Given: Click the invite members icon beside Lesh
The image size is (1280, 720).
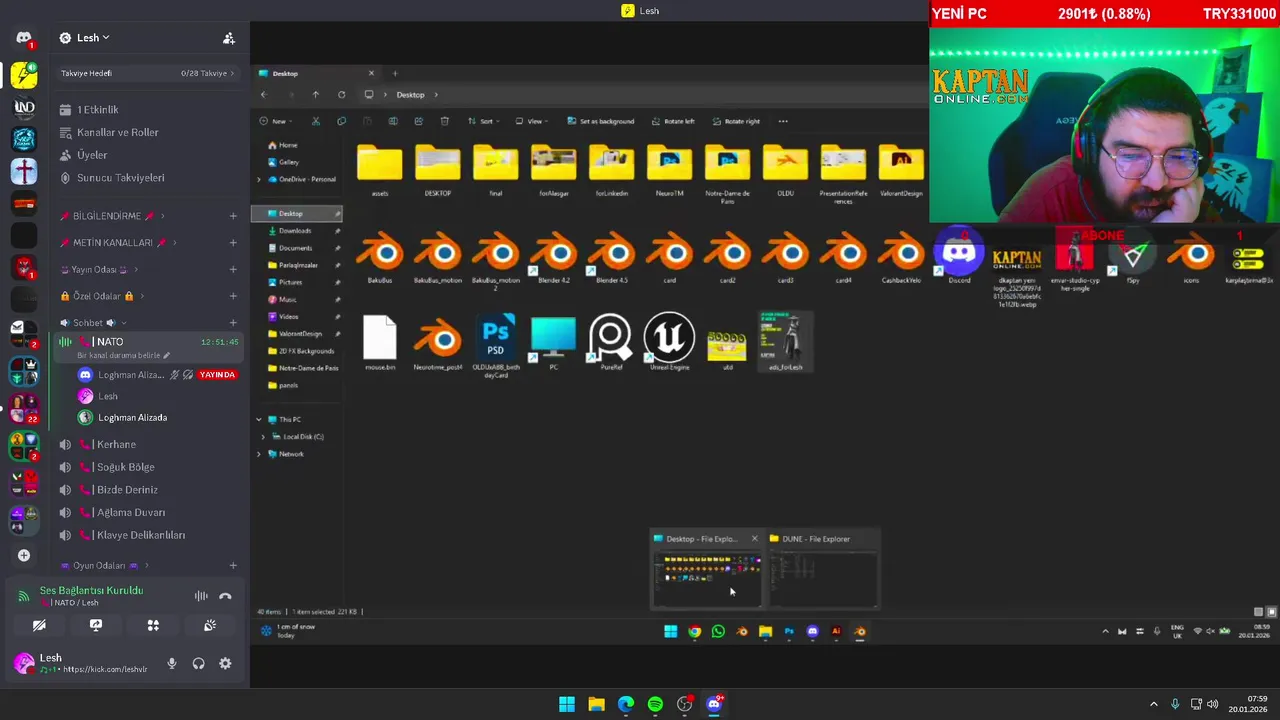Looking at the screenshot, I should pos(228,38).
